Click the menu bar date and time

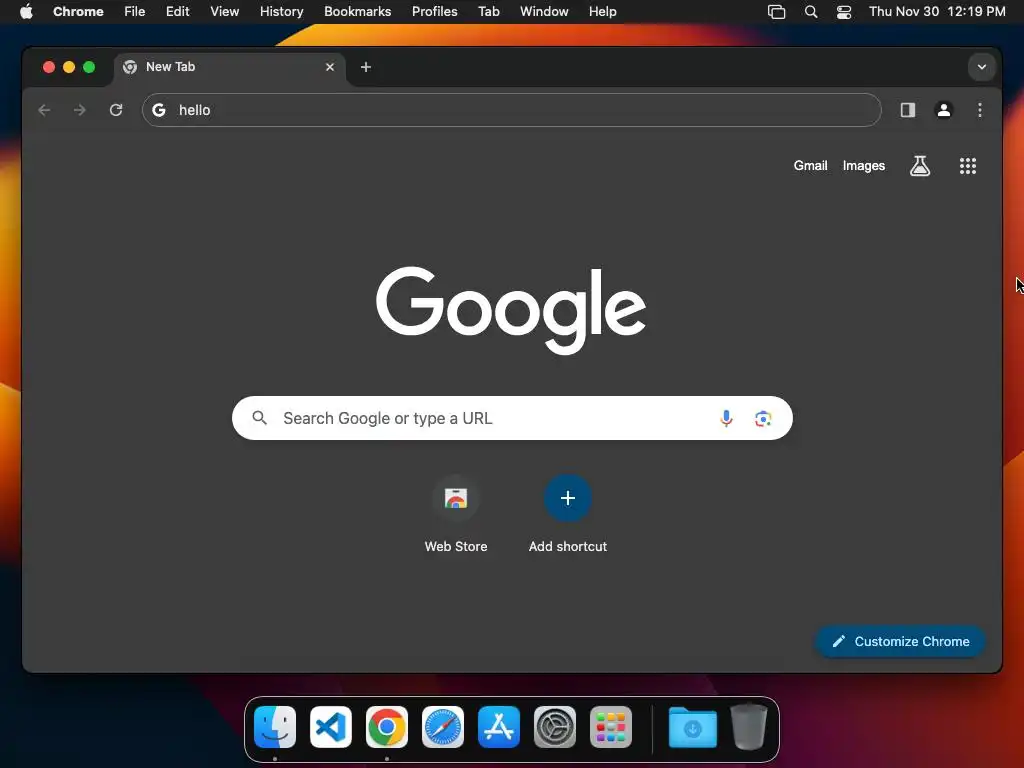(x=937, y=12)
